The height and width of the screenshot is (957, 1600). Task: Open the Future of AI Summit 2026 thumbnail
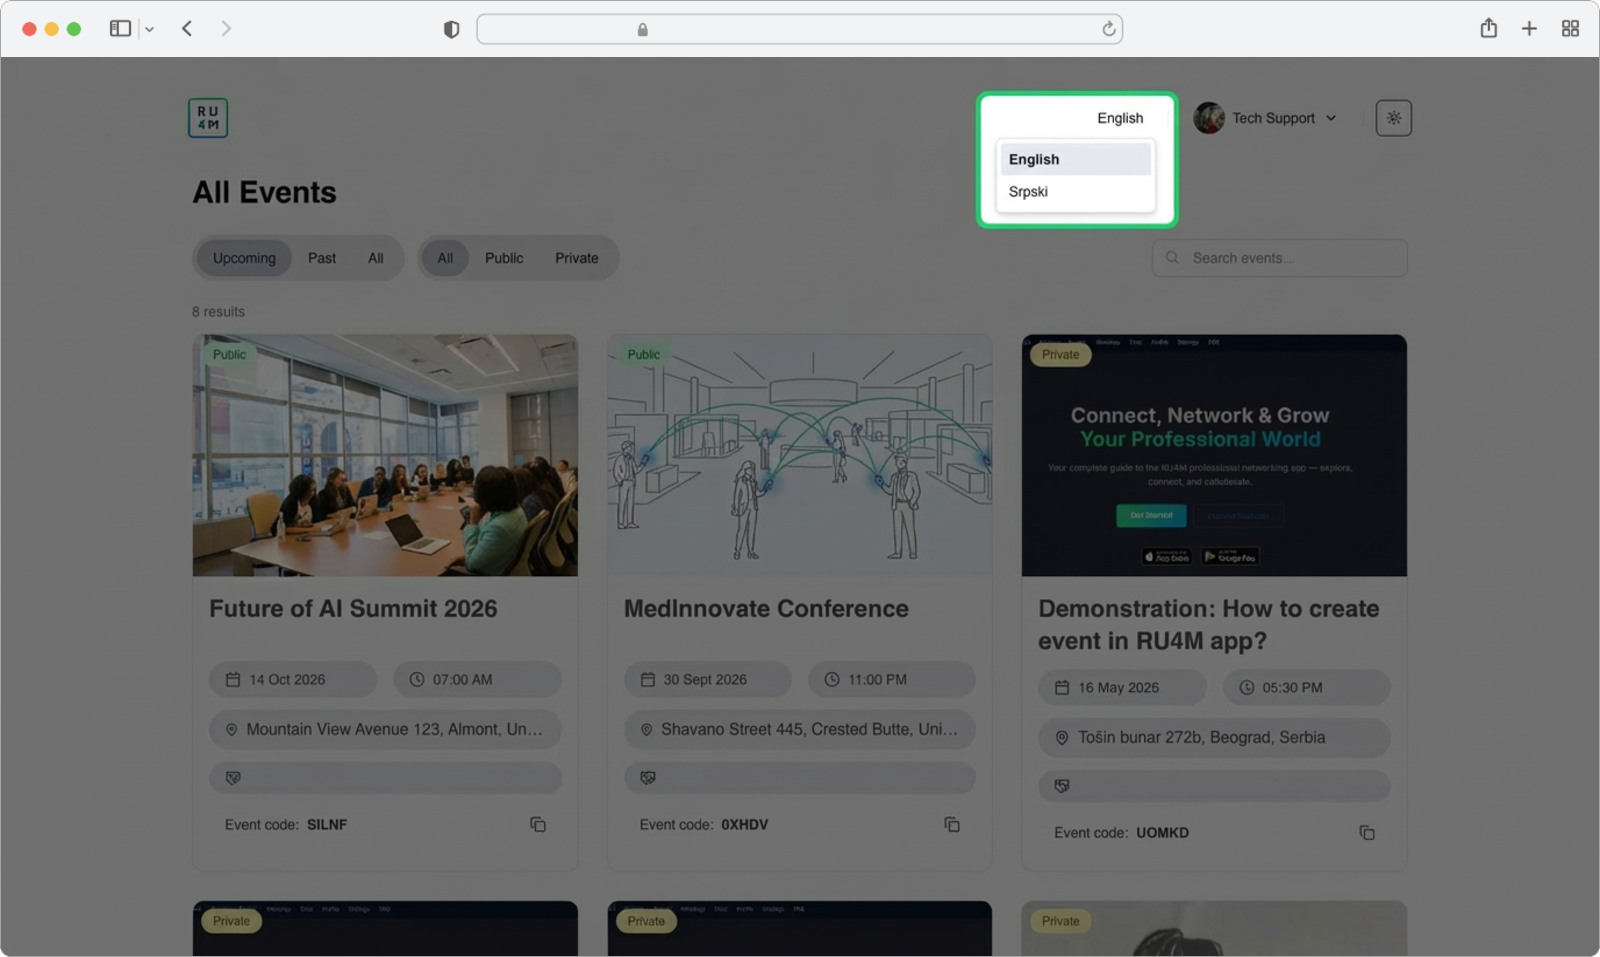click(385, 455)
